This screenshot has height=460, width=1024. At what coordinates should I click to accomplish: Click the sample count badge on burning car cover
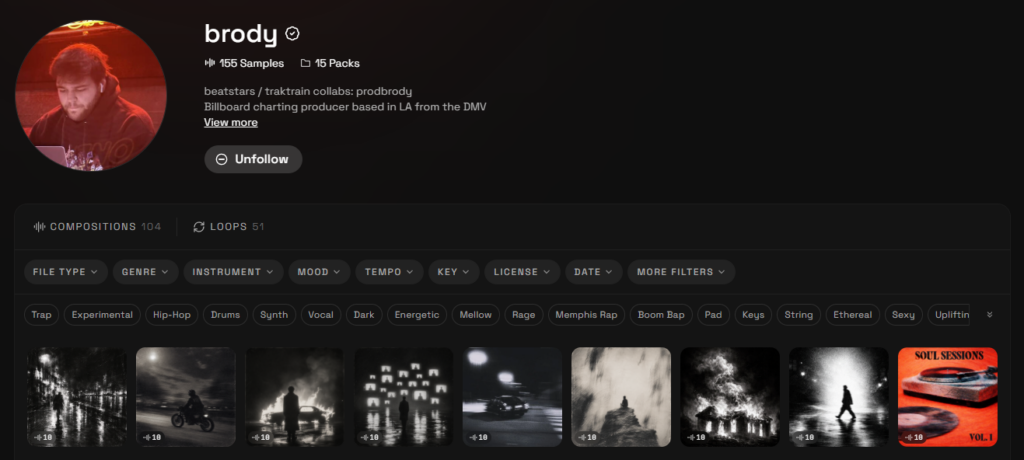click(x=261, y=437)
